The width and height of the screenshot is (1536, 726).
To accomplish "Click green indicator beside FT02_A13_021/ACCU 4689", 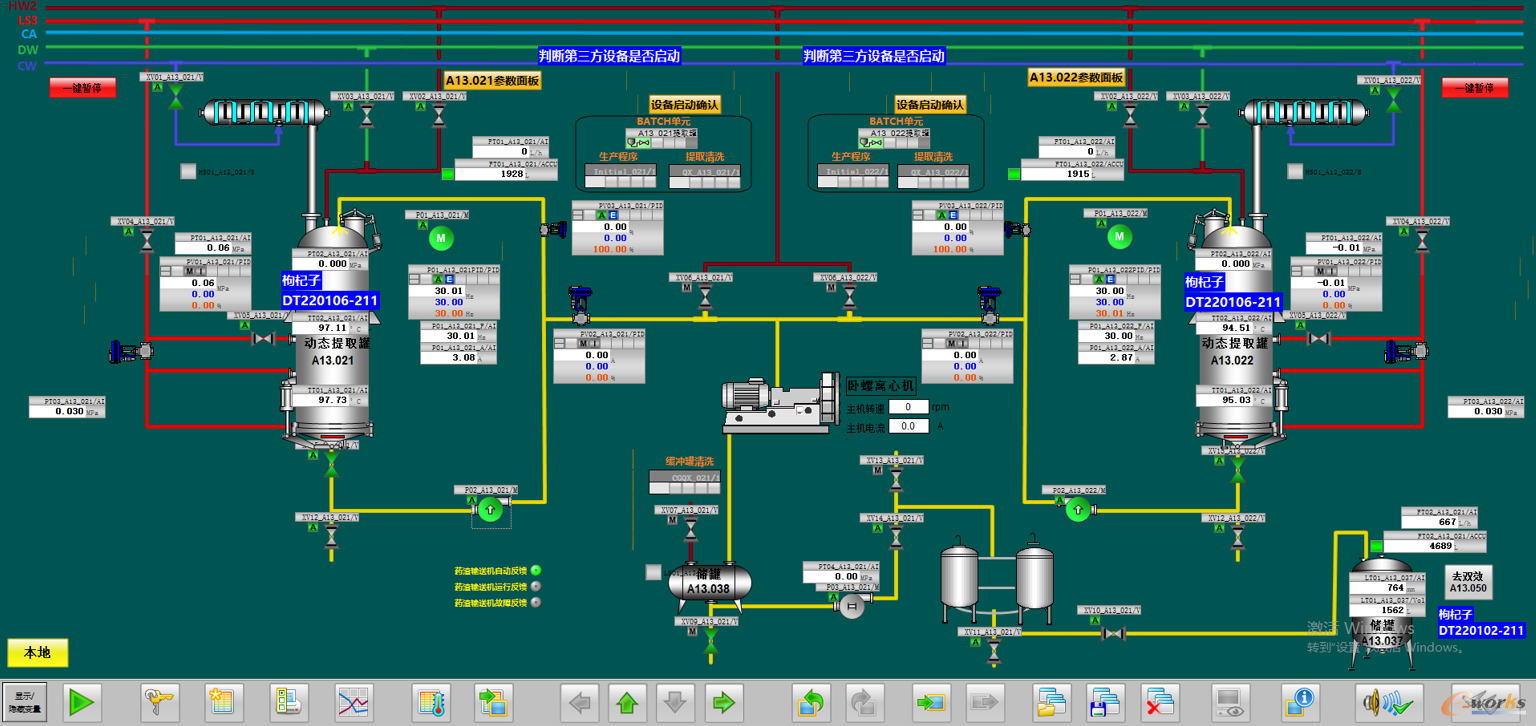I will (1377, 546).
